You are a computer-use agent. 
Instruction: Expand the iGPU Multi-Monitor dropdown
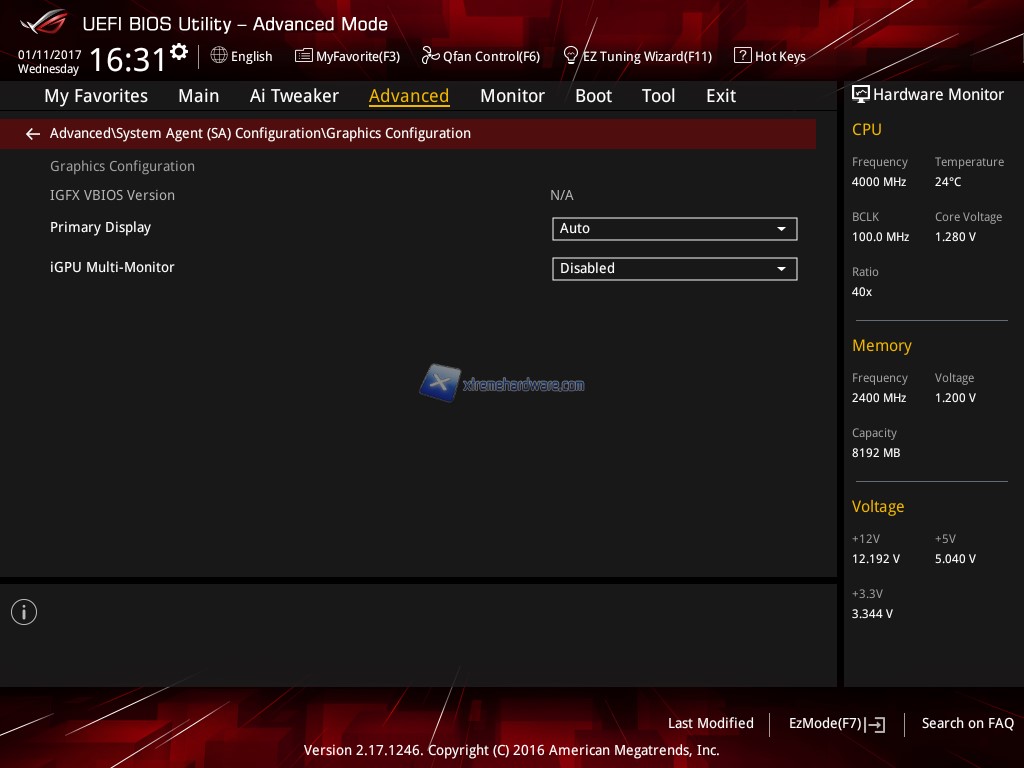[x=674, y=269]
